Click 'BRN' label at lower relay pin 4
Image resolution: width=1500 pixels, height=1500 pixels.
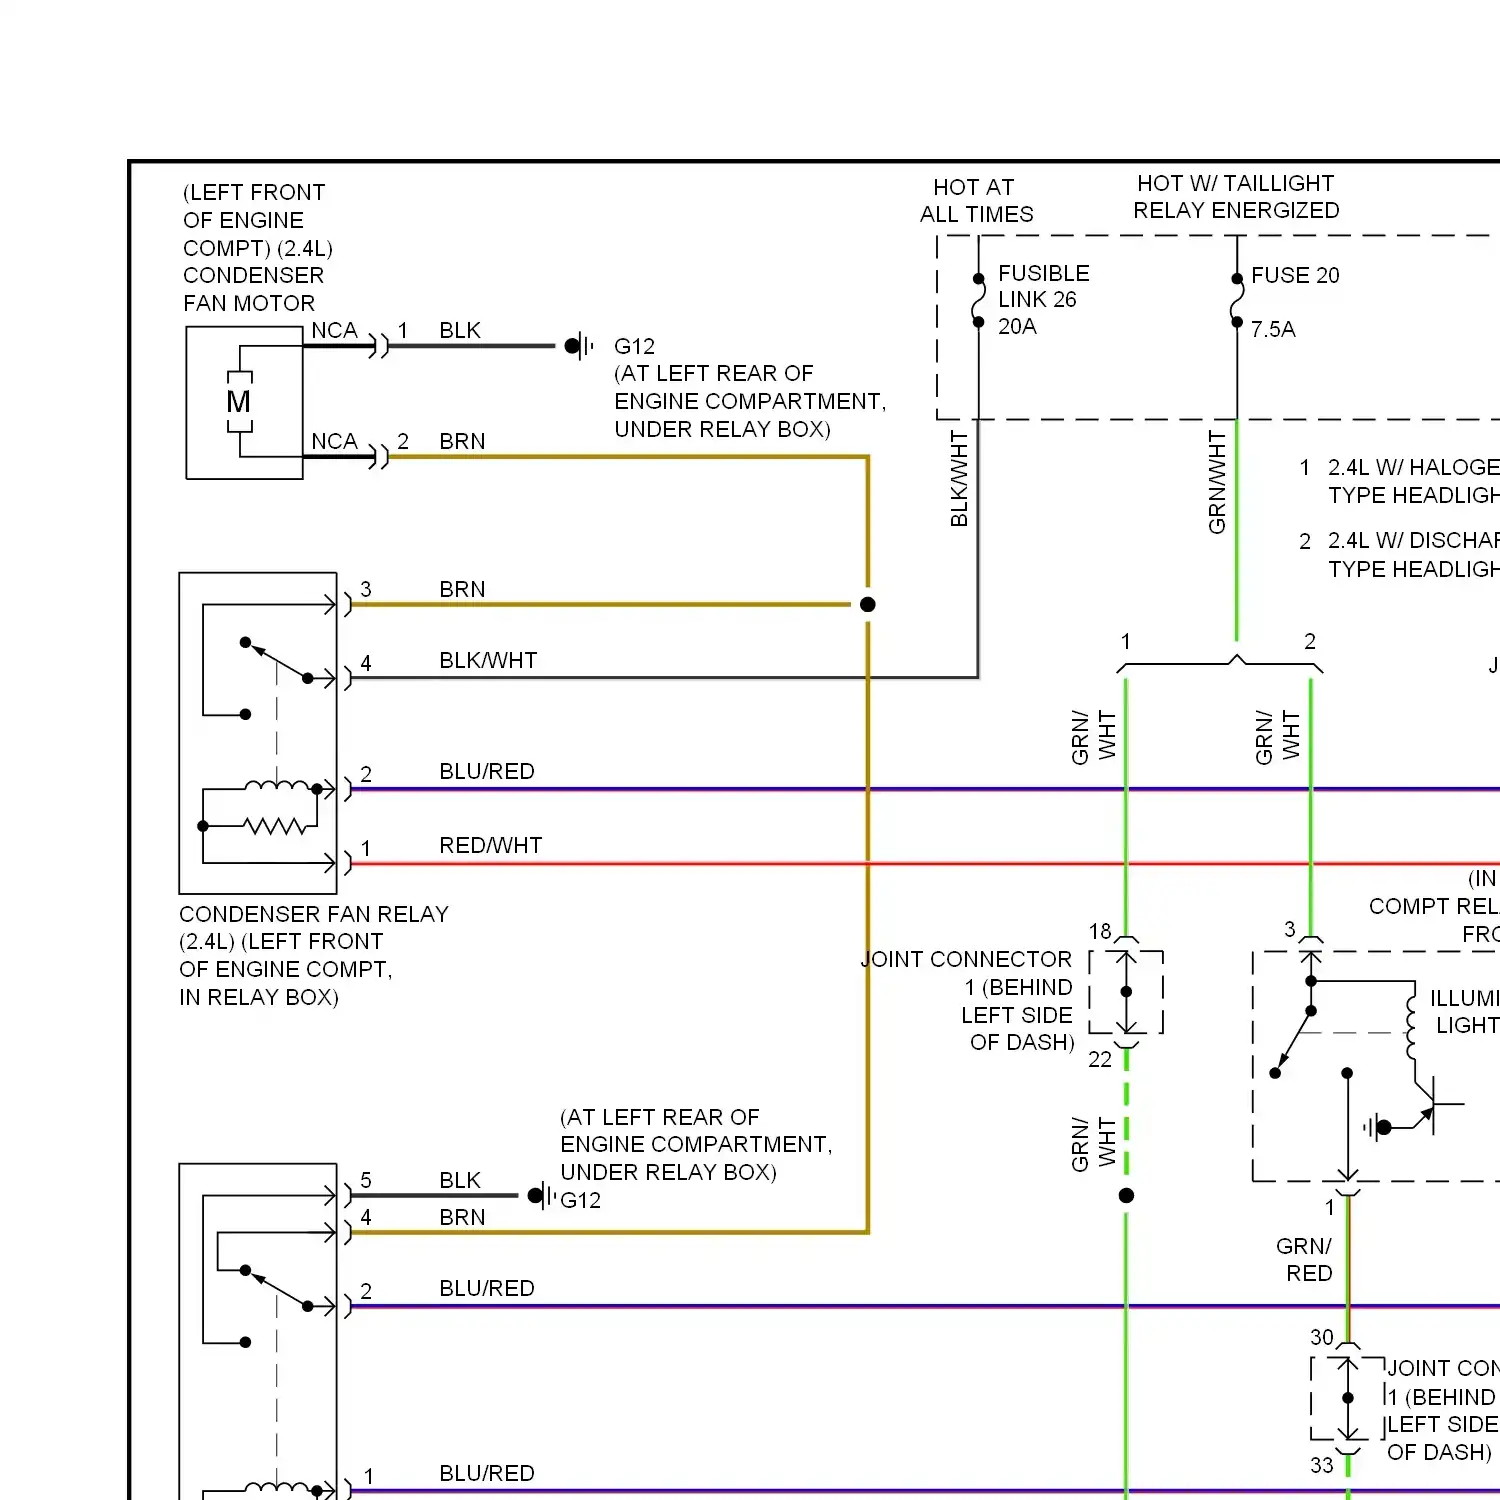pos(462,1217)
